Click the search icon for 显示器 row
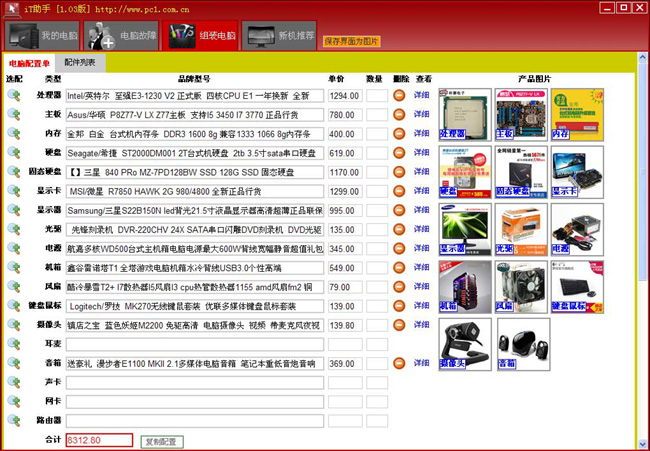 [14, 210]
